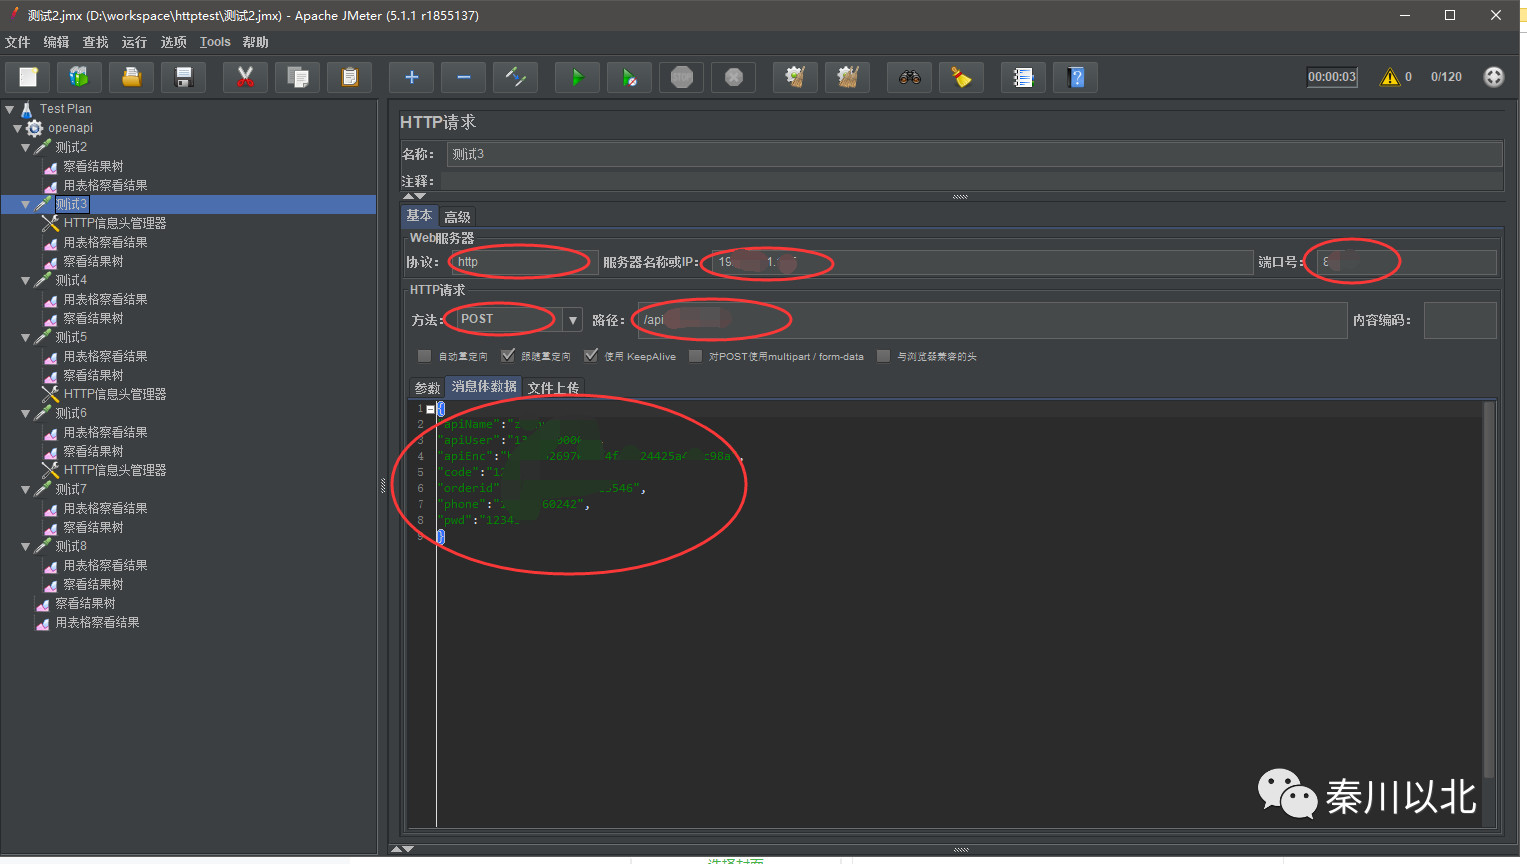Select 察看结果树 under 测试7
The height and width of the screenshot is (864, 1527).
(x=93, y=527)
